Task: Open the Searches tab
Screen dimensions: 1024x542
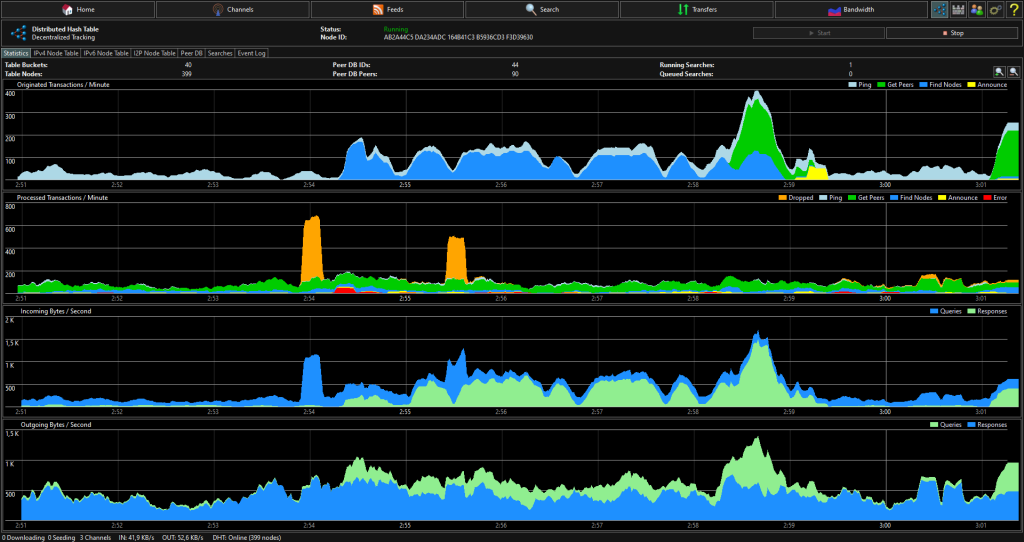Action: (x=220, y=53)
